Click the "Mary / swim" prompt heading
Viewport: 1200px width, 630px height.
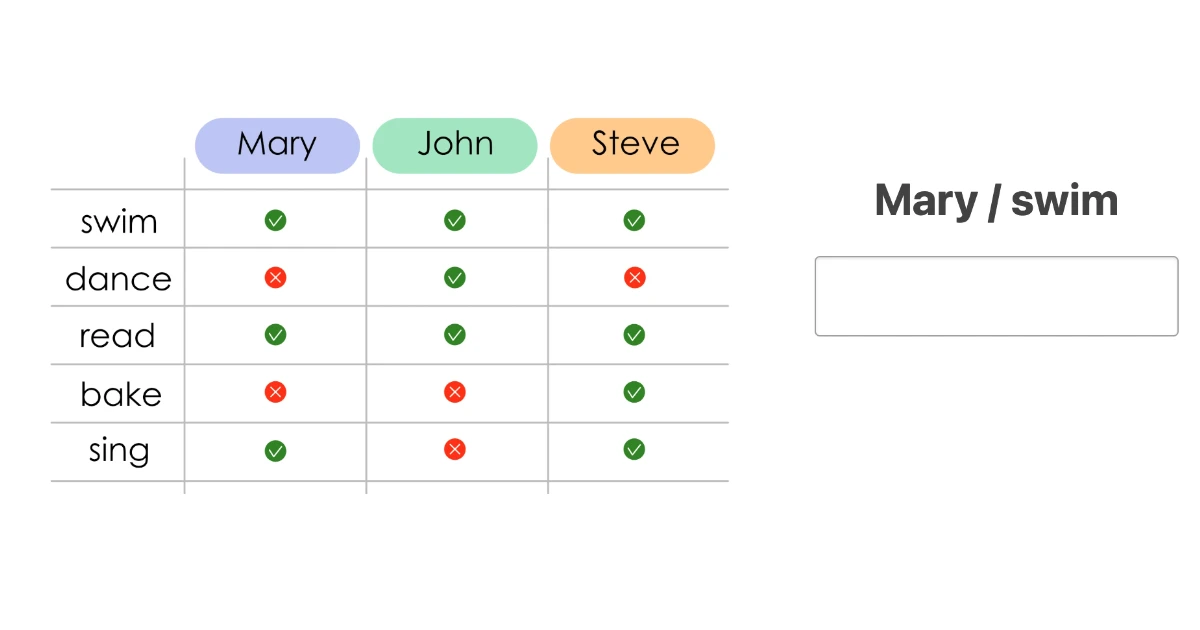coord(996,201)
